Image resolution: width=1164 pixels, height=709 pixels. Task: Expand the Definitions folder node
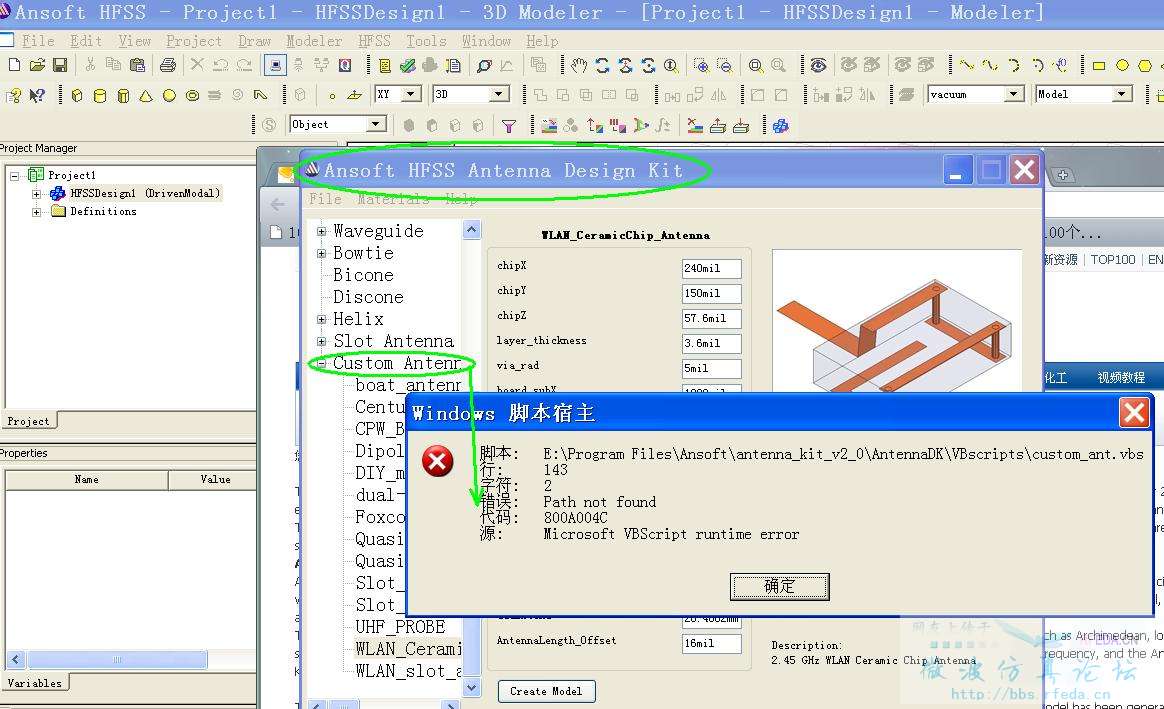tap(36, 212)
